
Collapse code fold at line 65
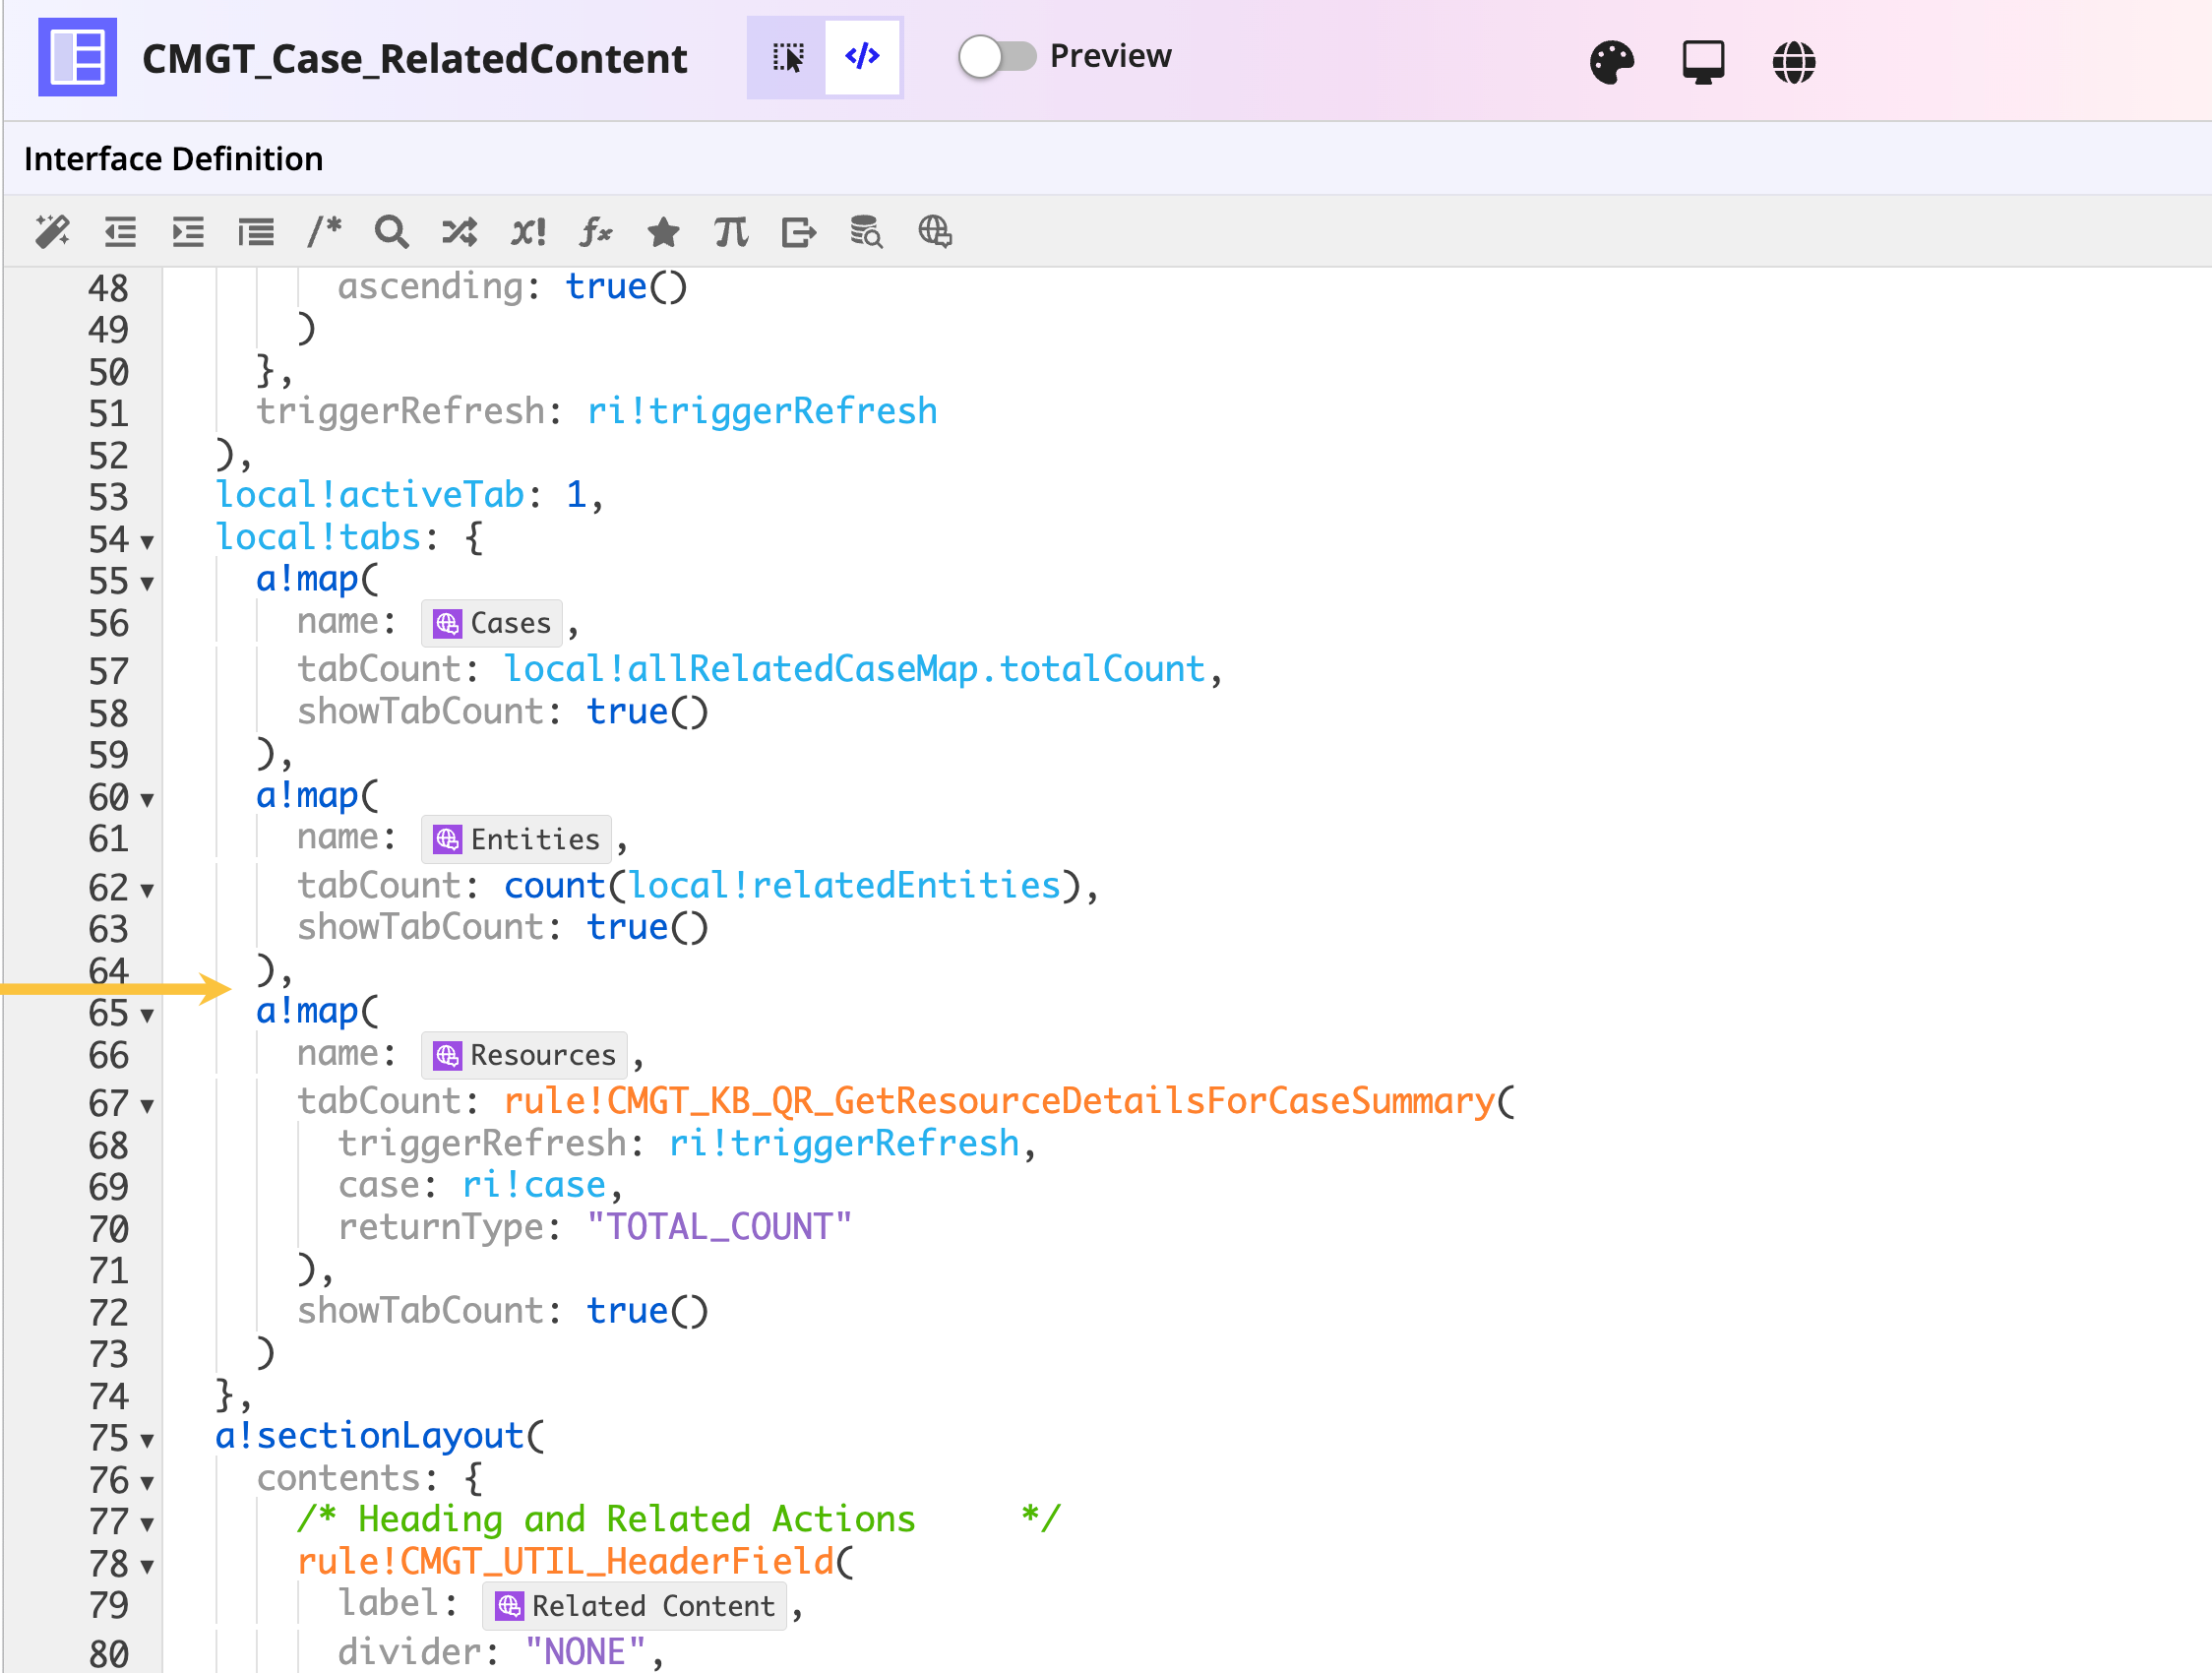pos(147,1015)
